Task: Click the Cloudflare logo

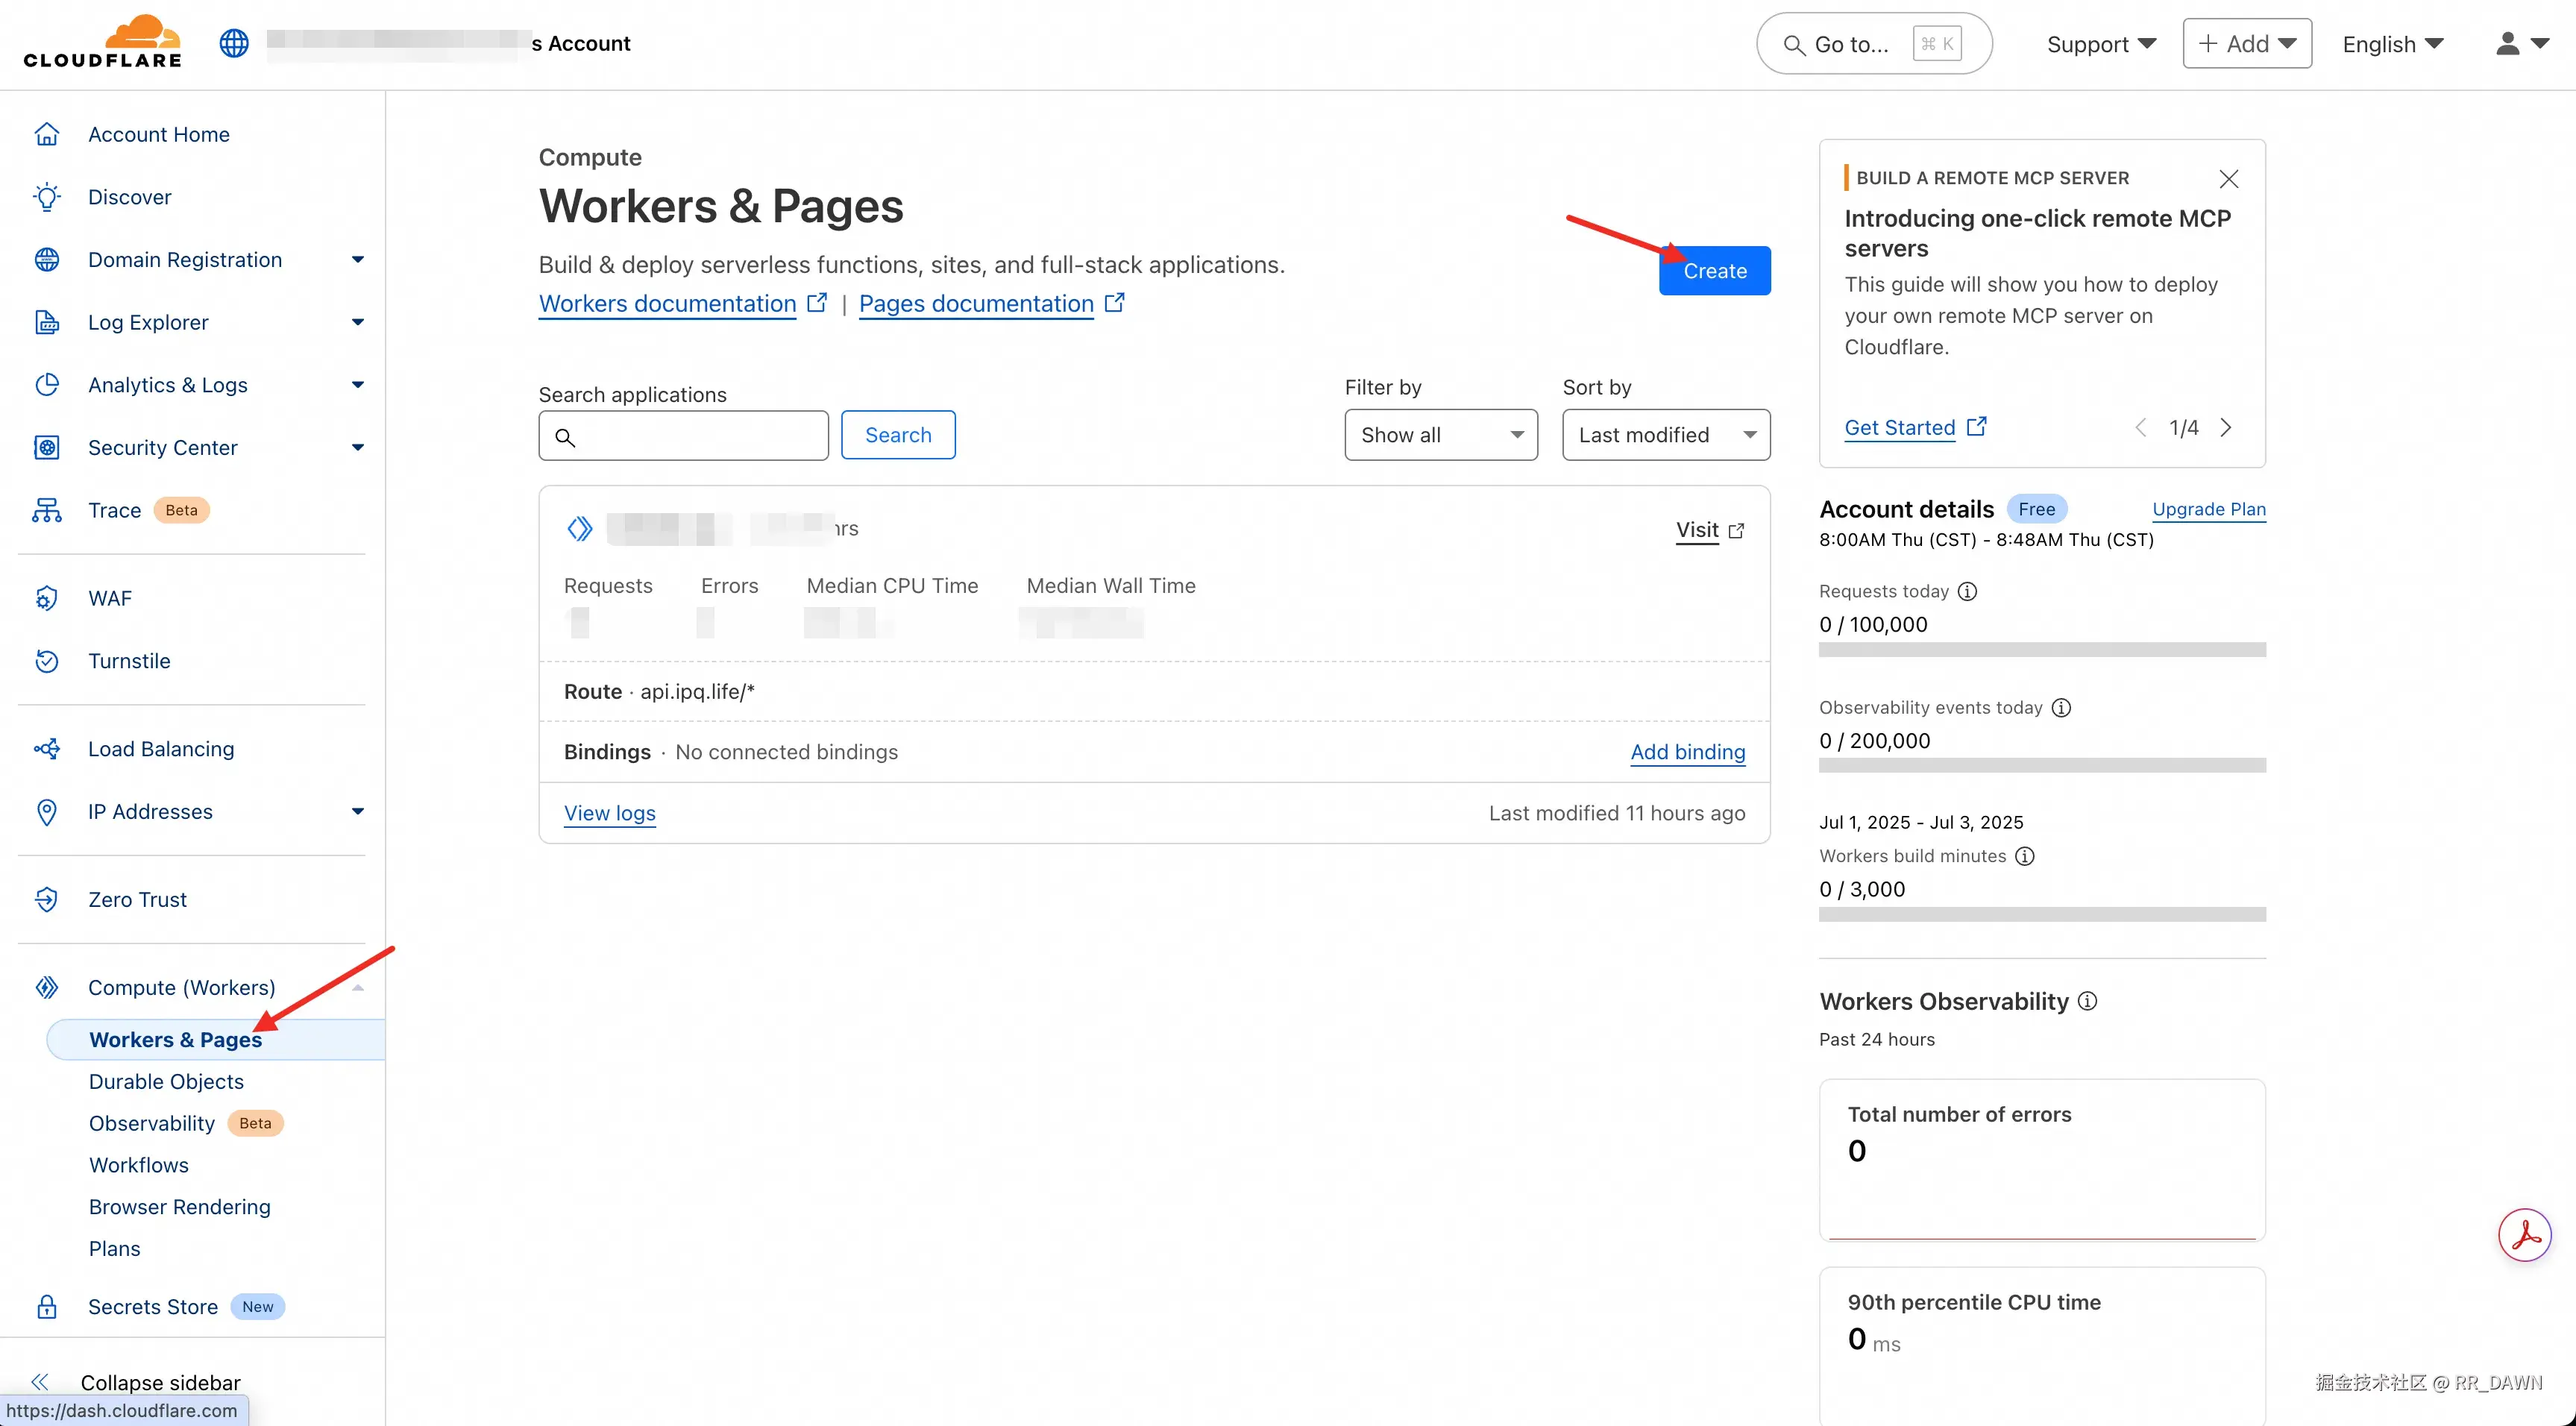Action: pyautogui.click(x=103, y=41)
